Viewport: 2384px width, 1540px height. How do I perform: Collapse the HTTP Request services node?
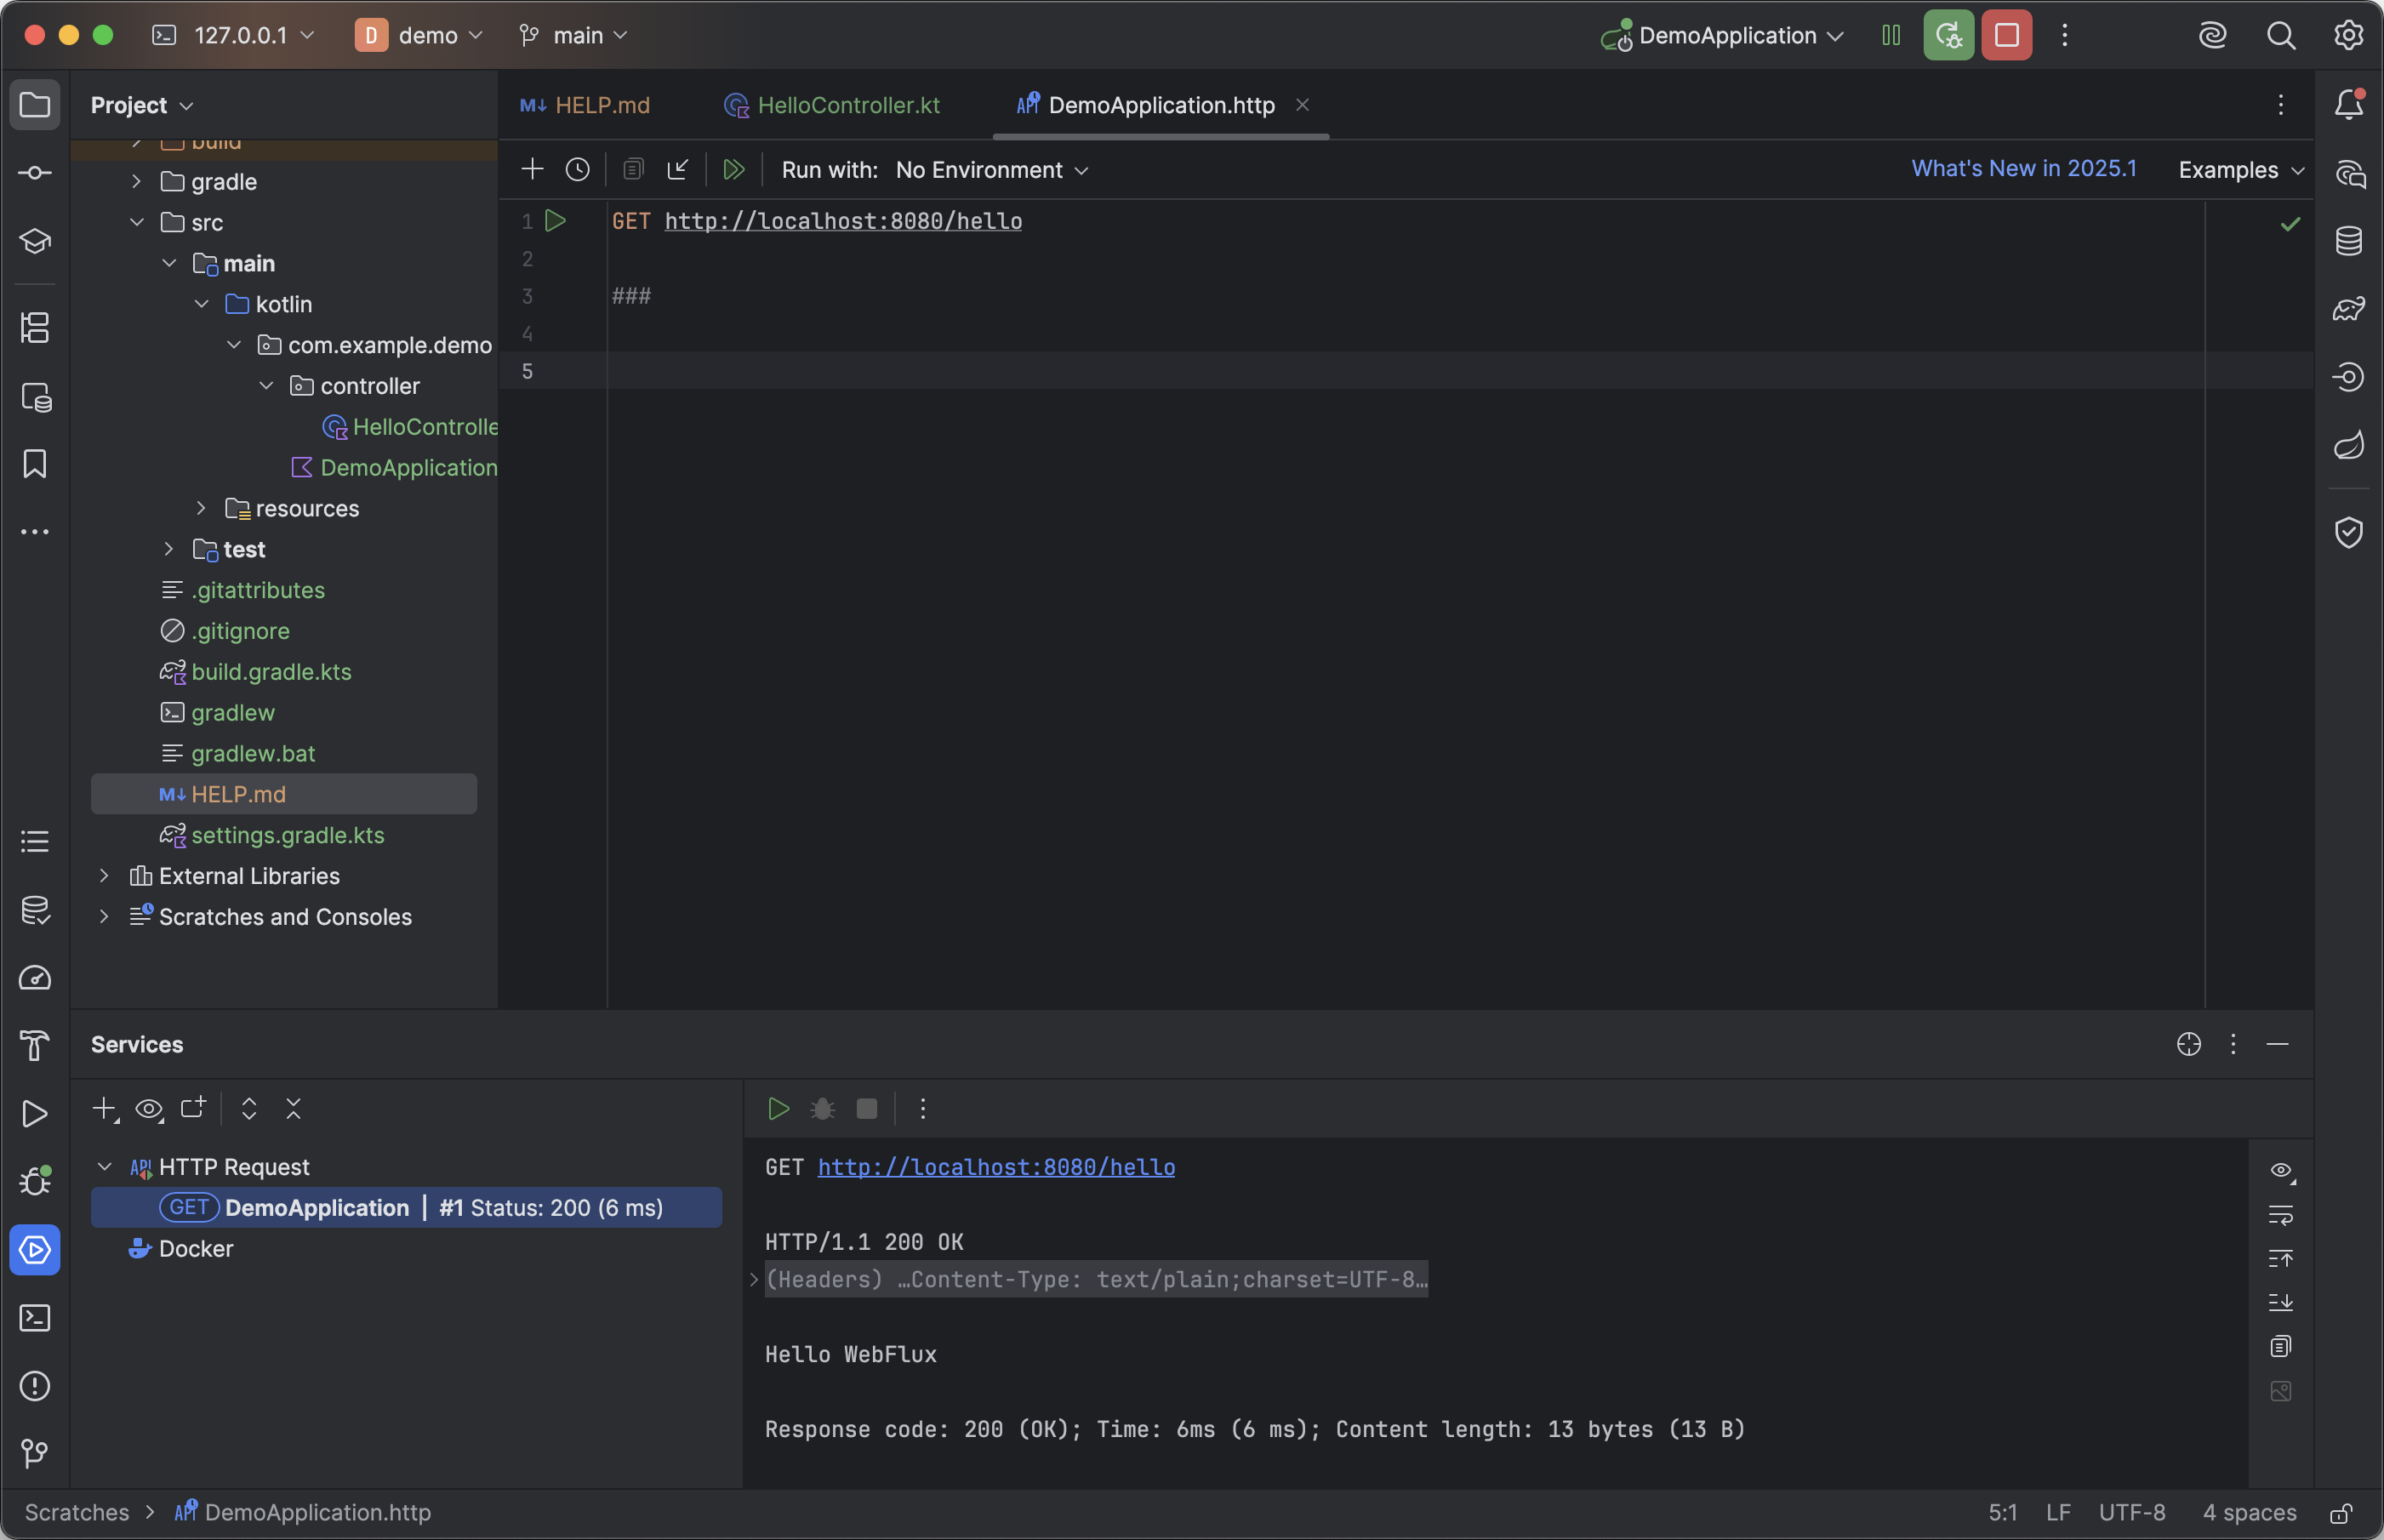[x=104, y=1167]
